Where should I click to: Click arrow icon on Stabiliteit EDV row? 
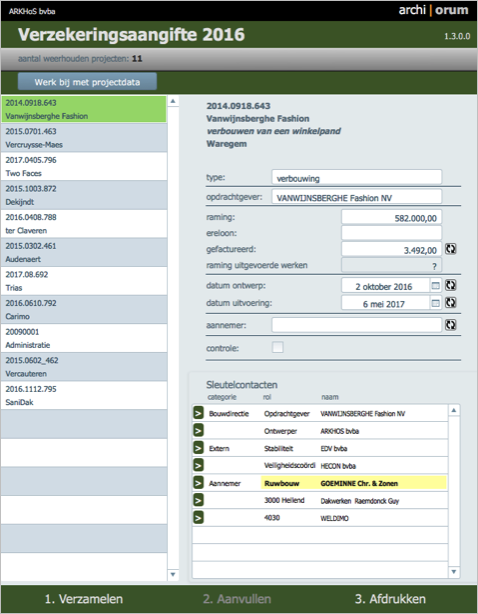click(198, 448)
